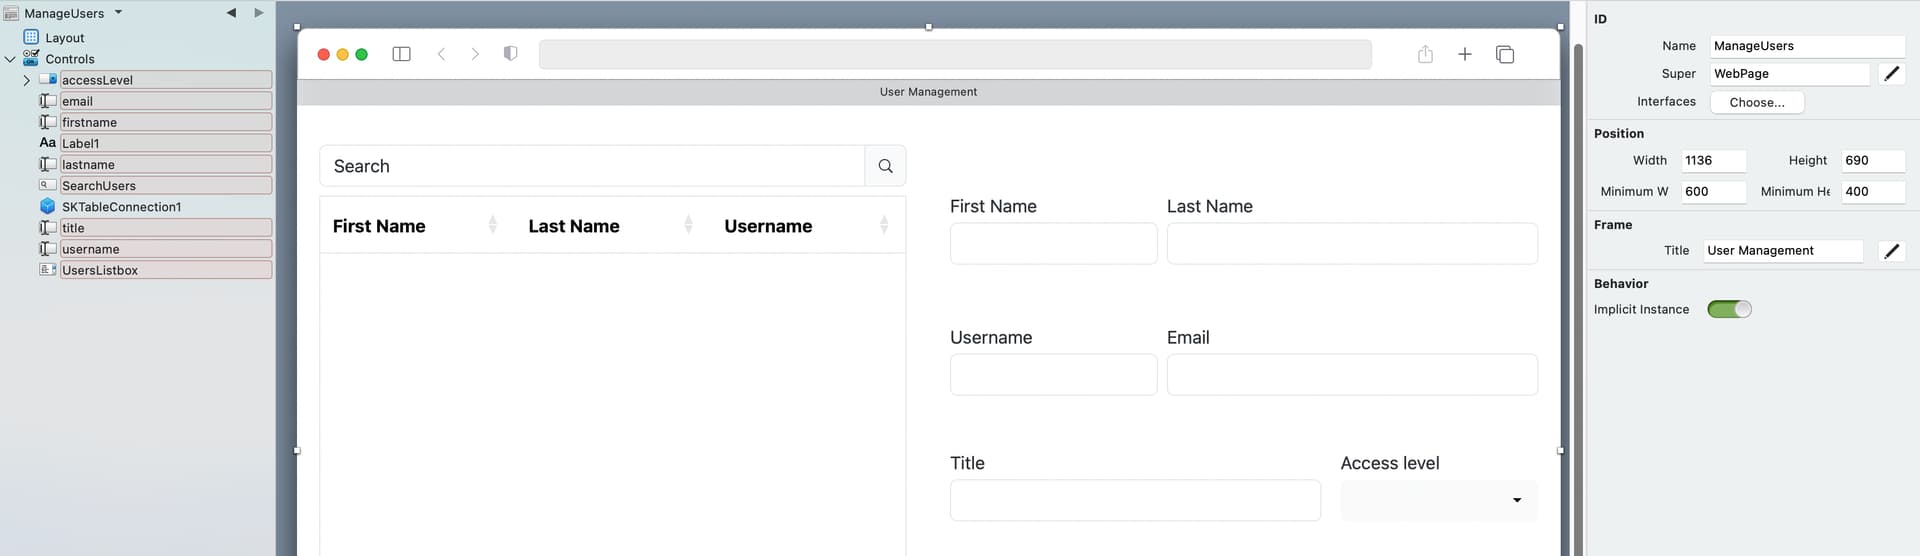This screenshot has width=1920, height=556.
Task: Click the Width input field
Action: 1714,161
